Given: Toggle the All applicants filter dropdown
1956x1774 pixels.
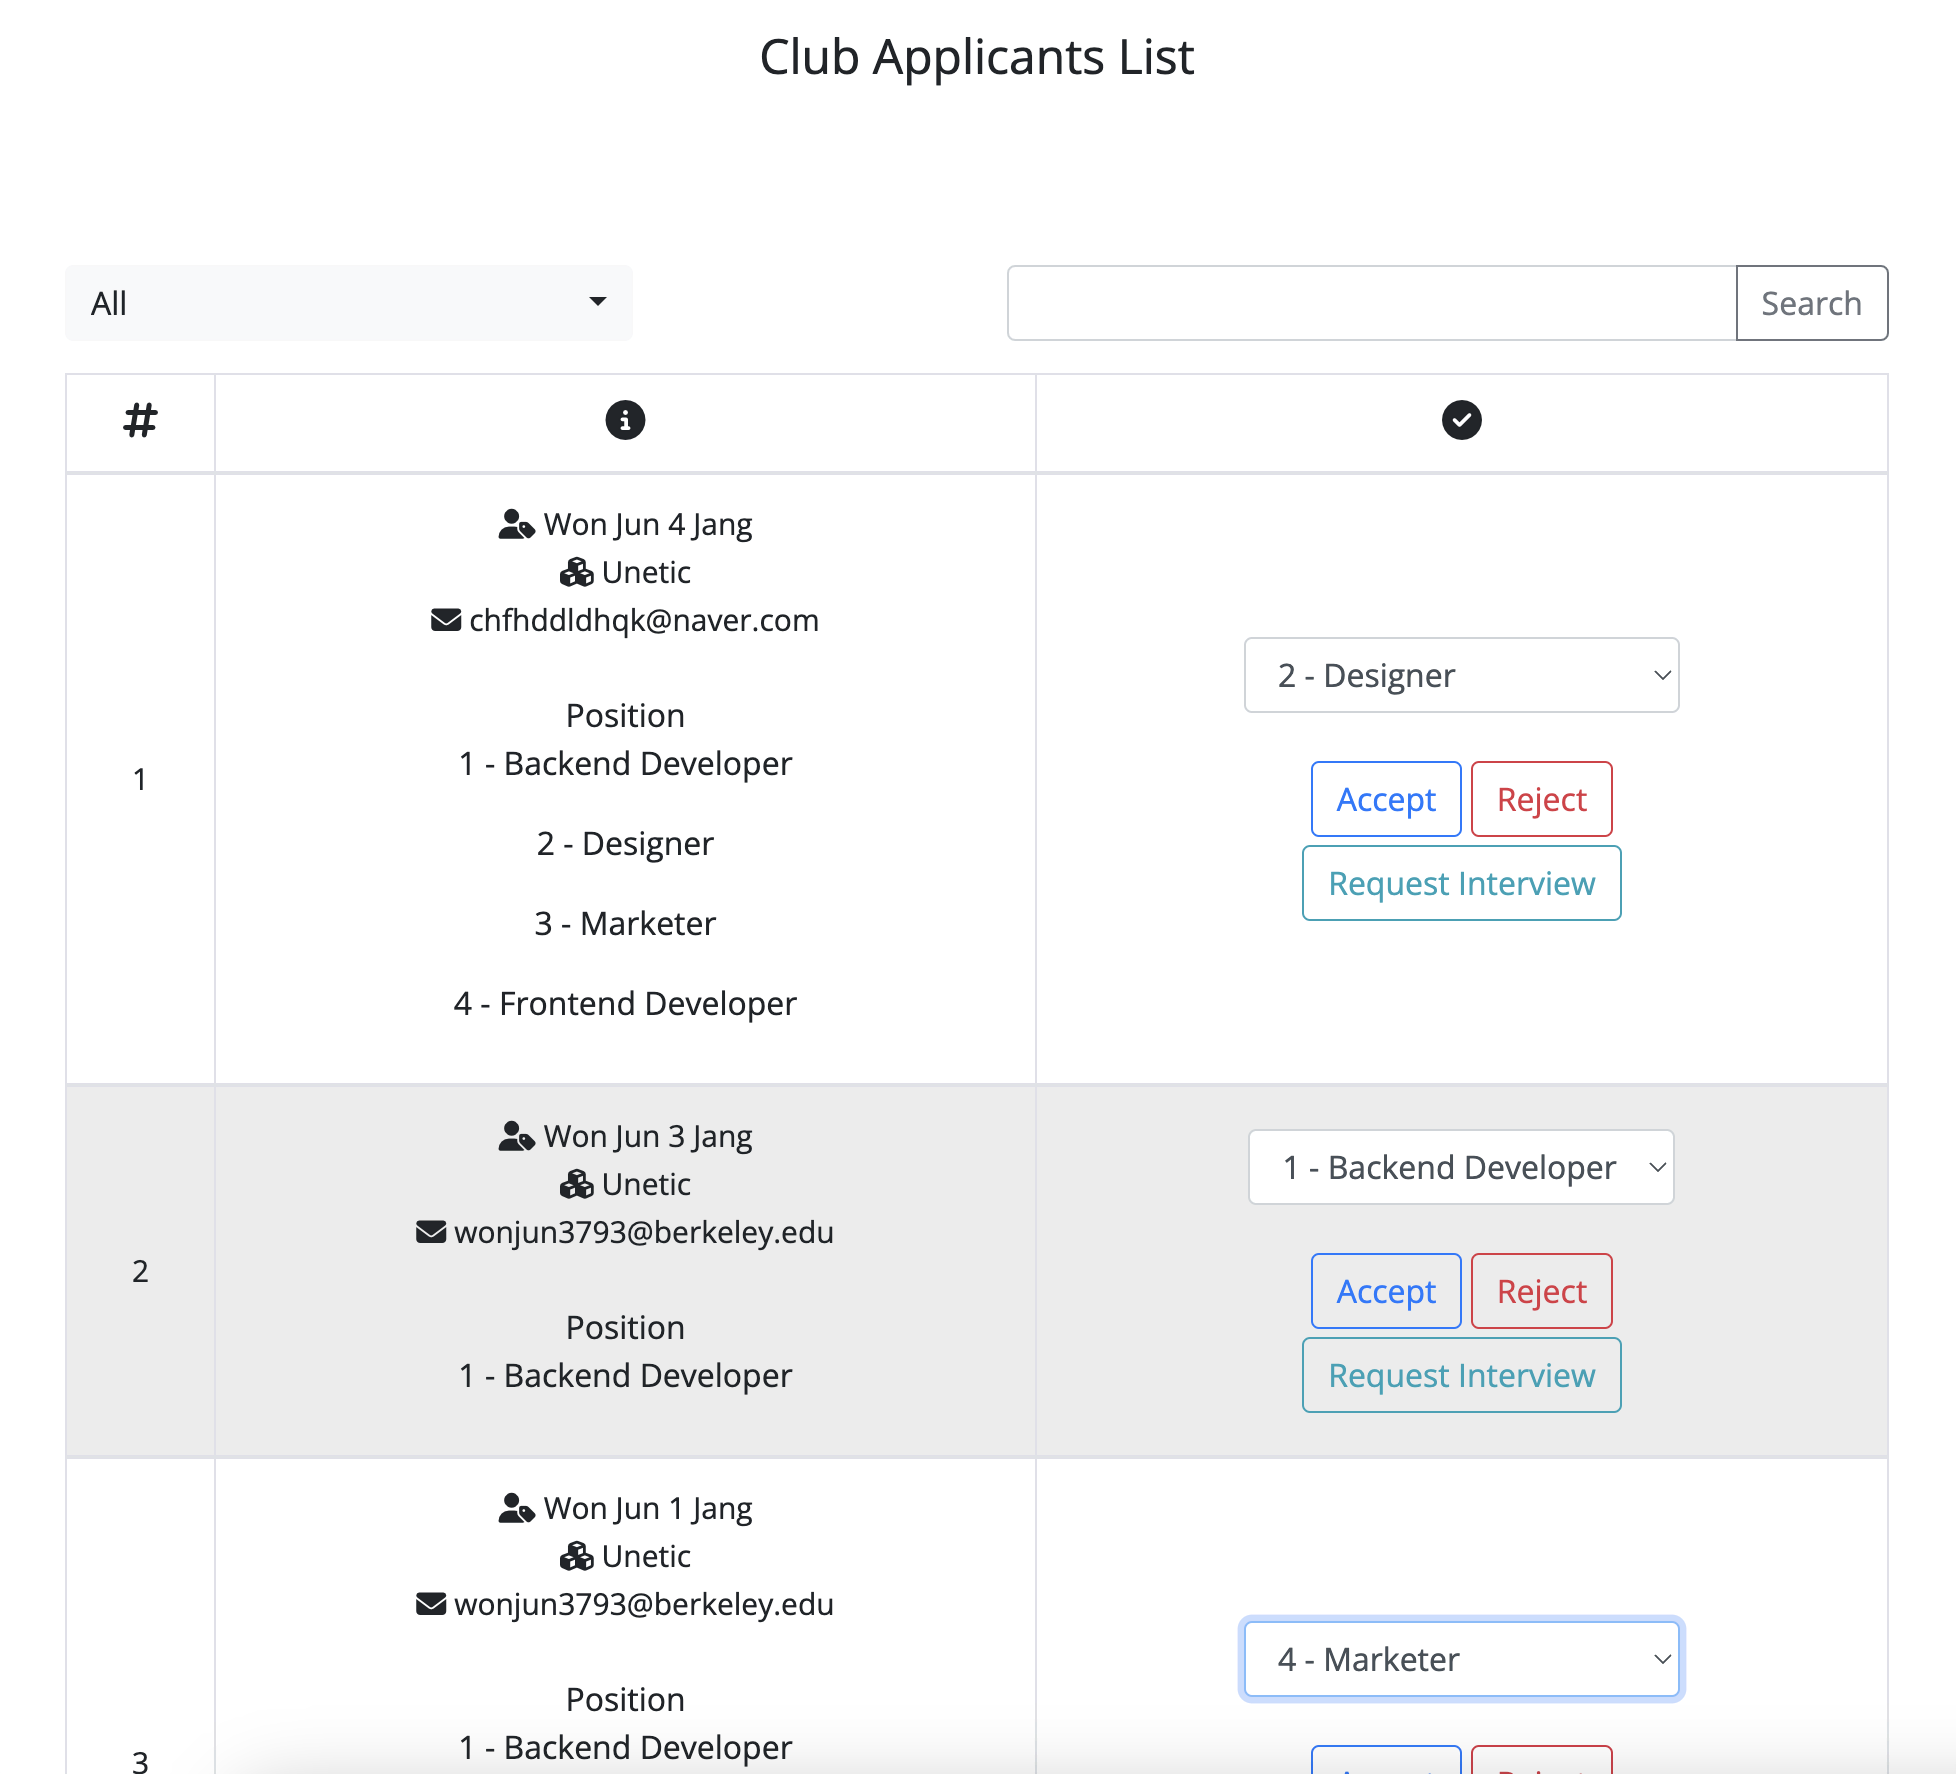Looking at the screenshot, I should [x=349, y=302].
